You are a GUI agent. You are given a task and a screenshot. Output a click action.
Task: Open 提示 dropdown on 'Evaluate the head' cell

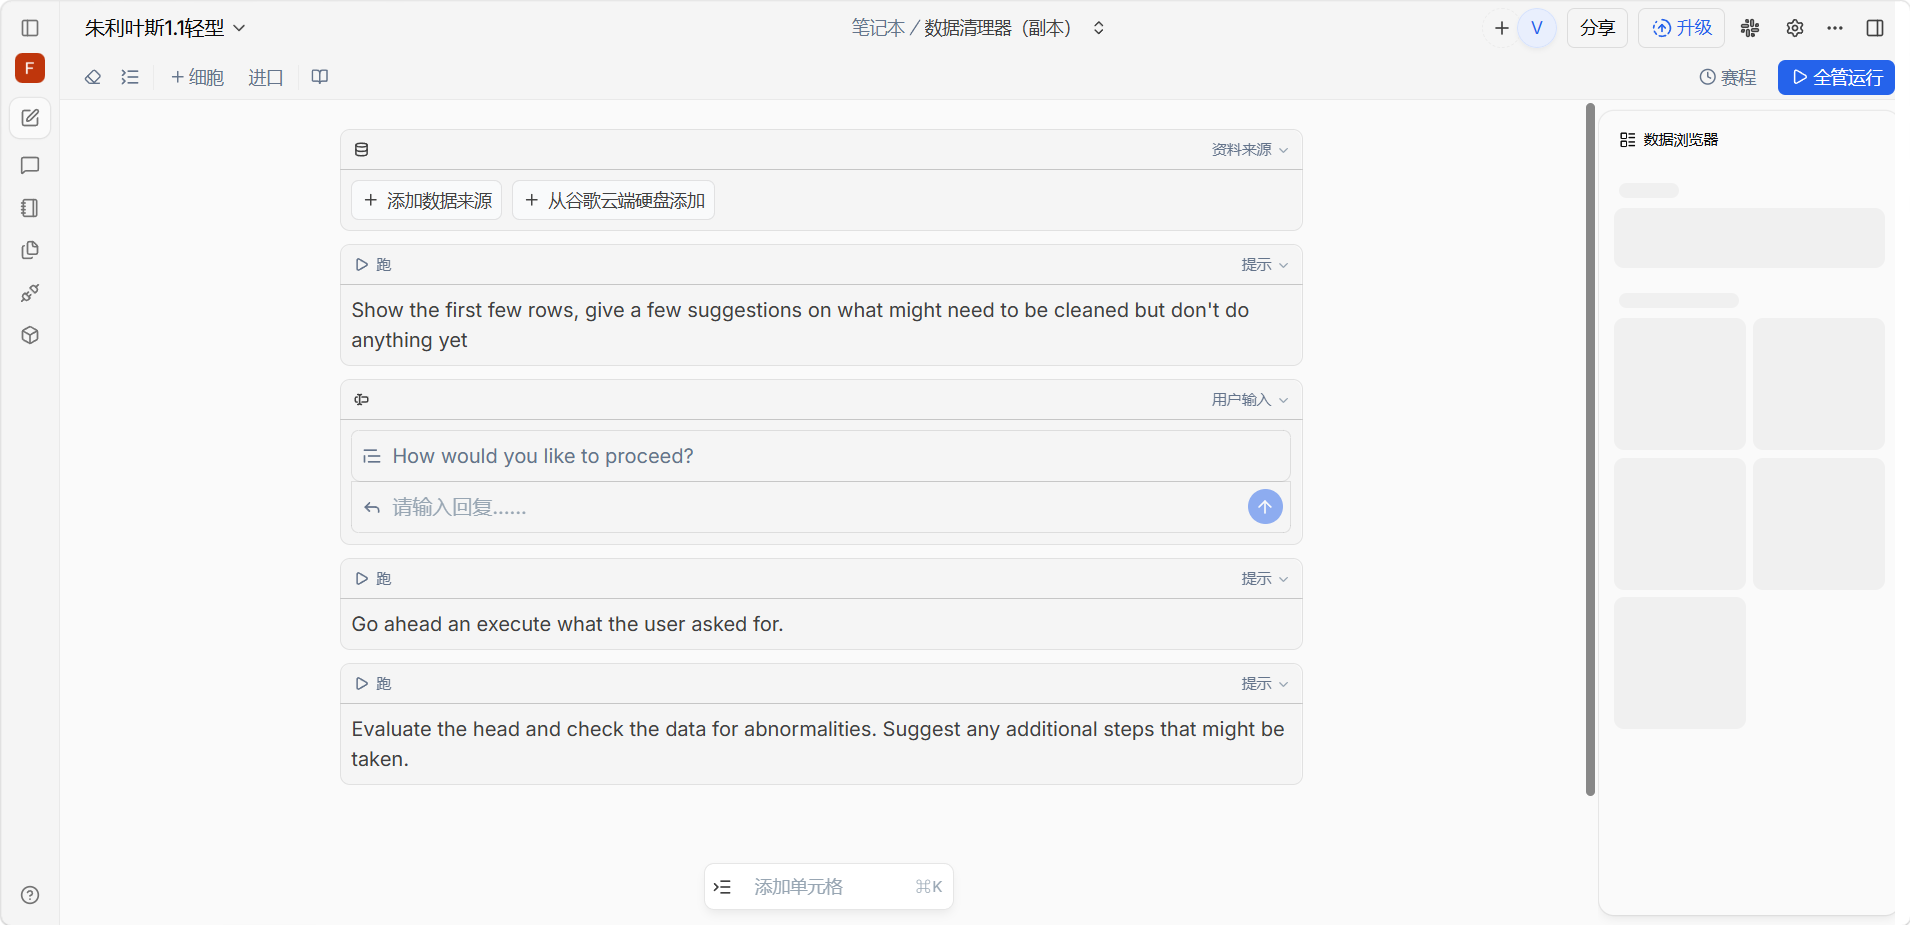click(1265, 684)
